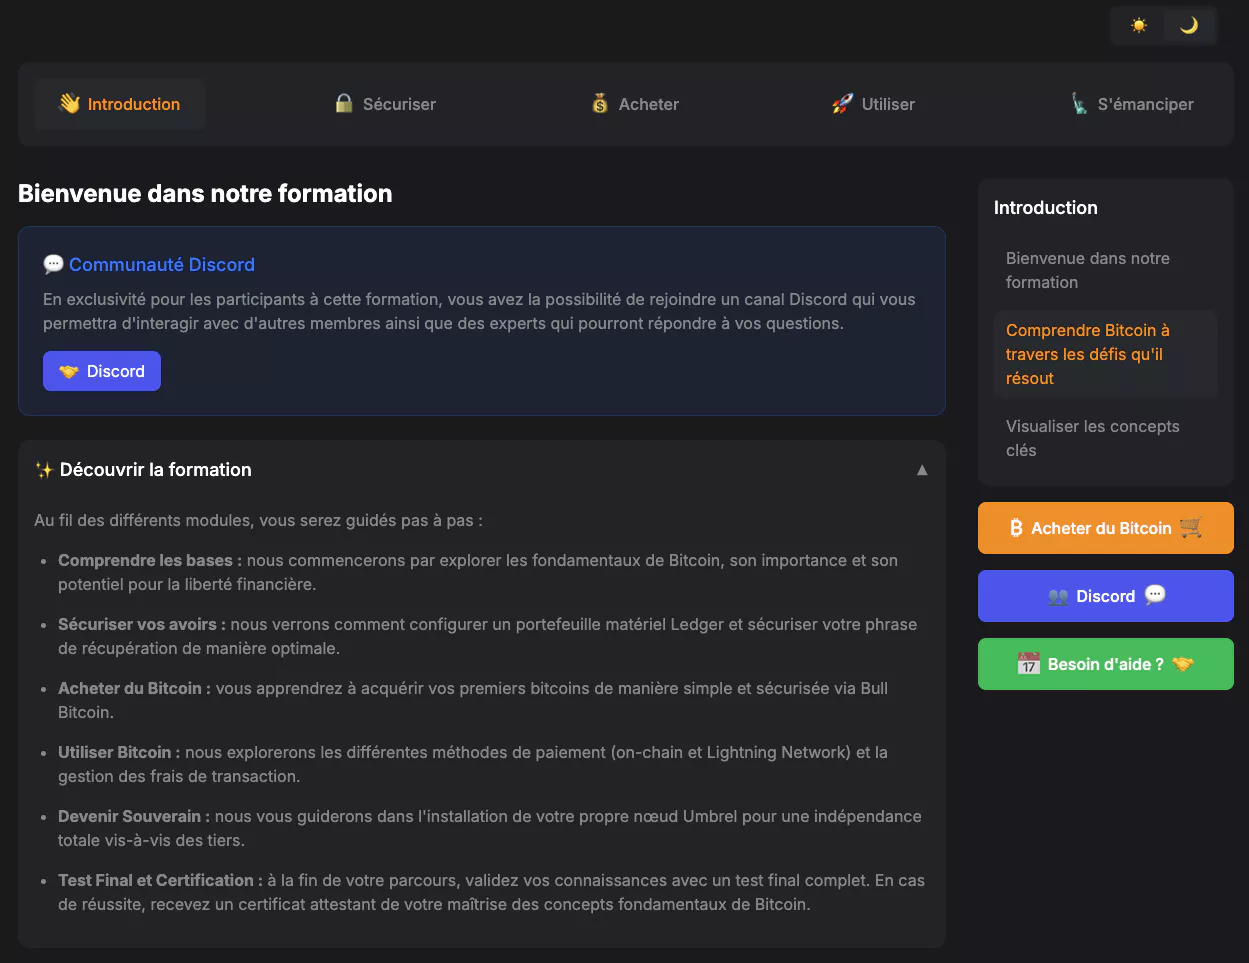Click the Statue of Liberty icon
Viewport: 1249px width, 963px height.
click(x=1079, y=104)
